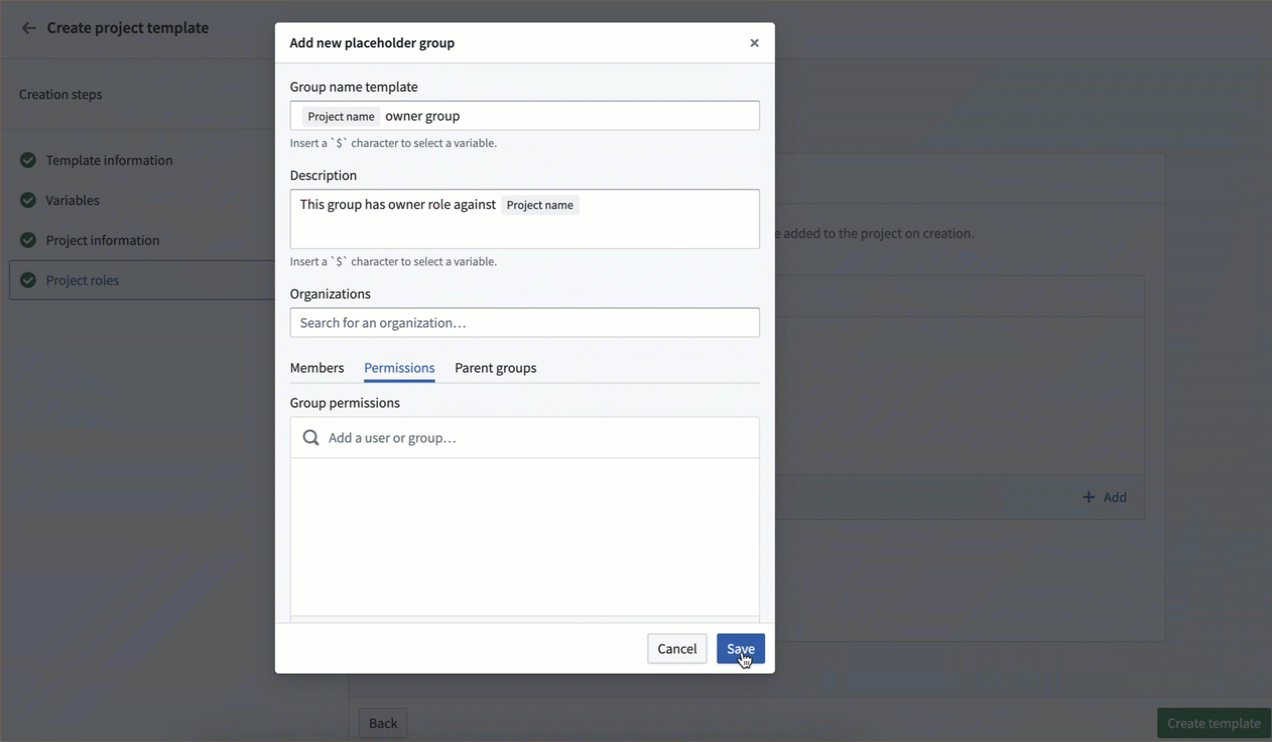This screenshot has height=742, width=1272.
Task: Click the Create project template title
Action: pyautogui.click(x=128, y=28)
